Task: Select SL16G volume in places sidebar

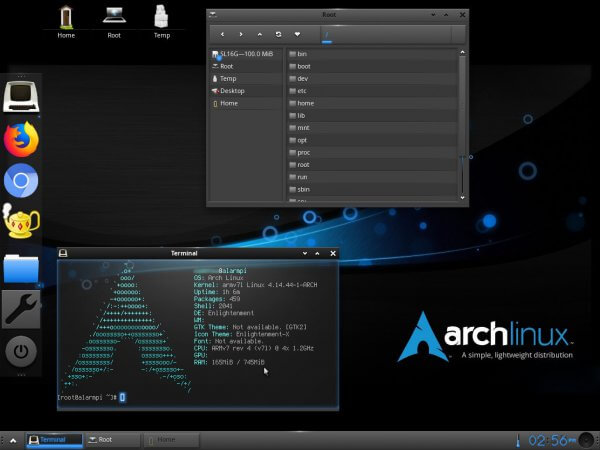Action: click(x=240, y=53)
